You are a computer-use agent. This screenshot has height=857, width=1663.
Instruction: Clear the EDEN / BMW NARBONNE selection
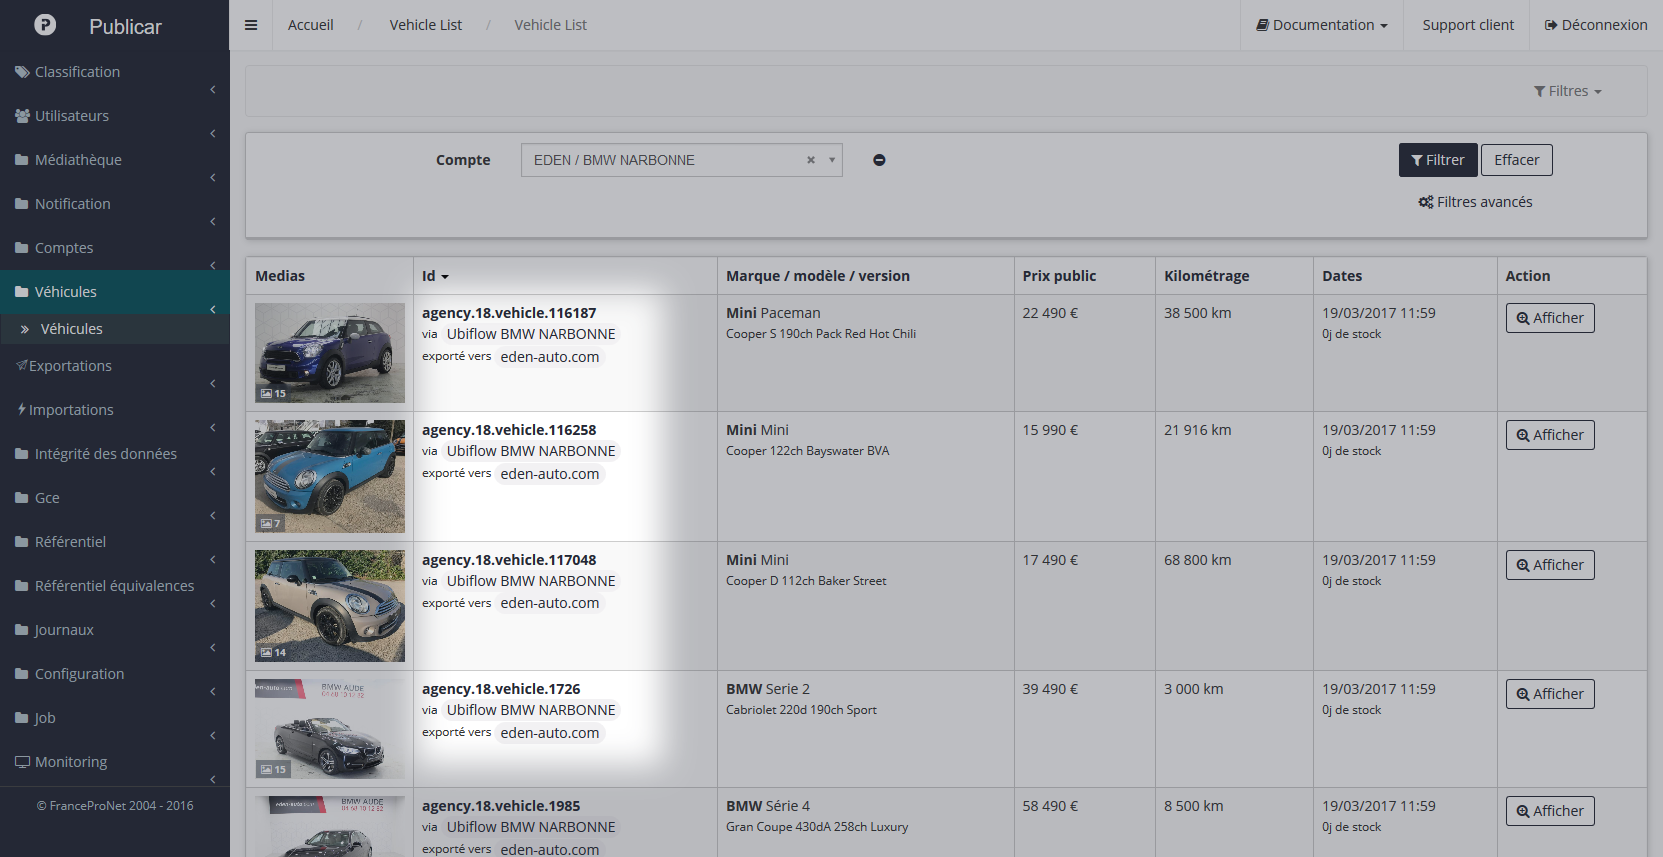point(811,160)
